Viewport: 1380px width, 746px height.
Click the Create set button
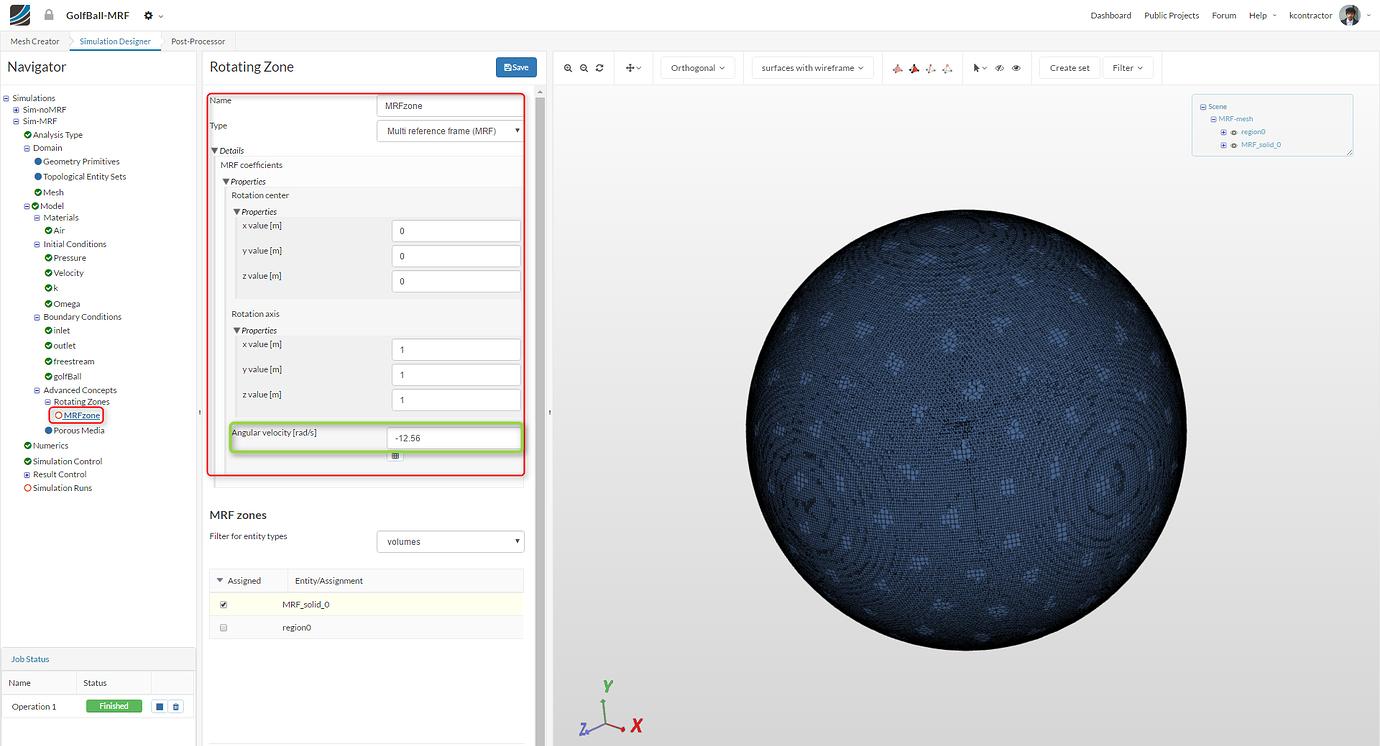pos(1069,67)
